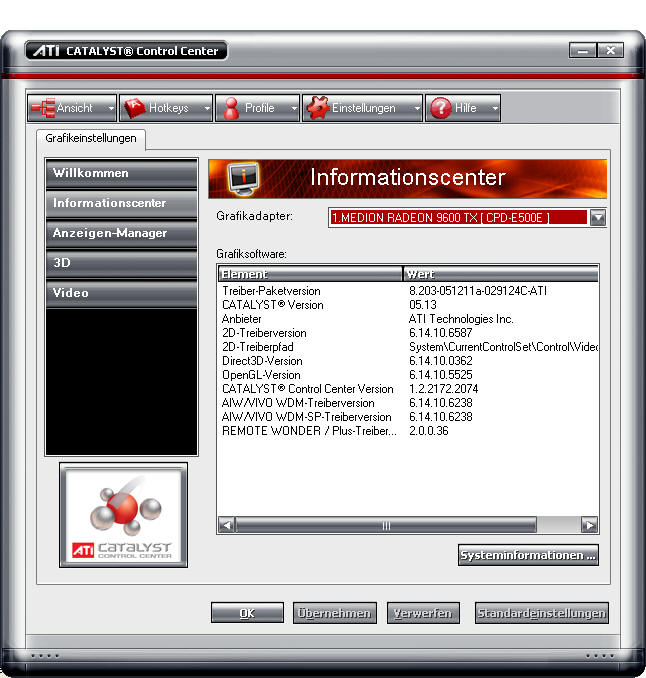Click the value 1.2.2172.2074

(444, 389)
